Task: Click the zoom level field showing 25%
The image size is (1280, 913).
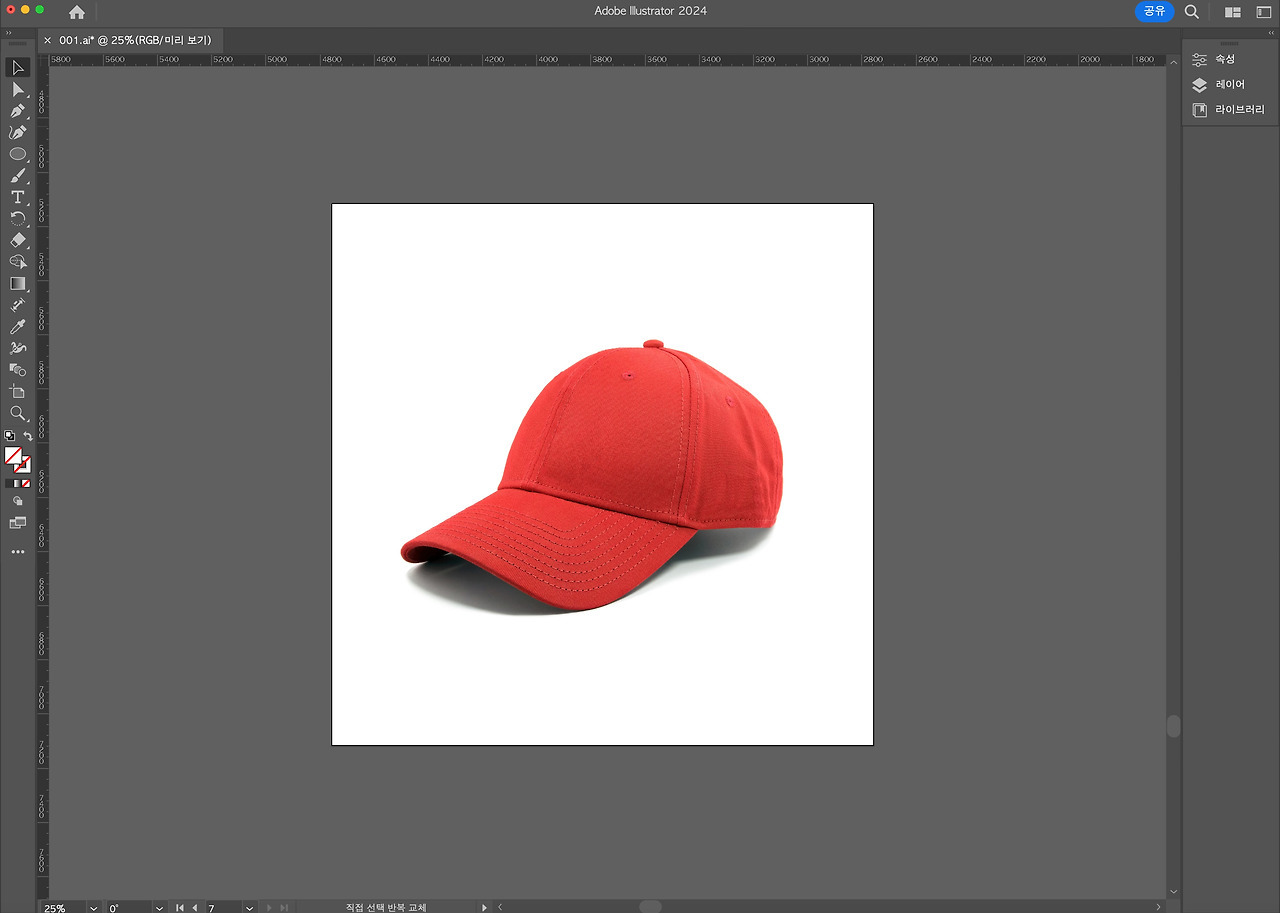Action: click(63, 907)
